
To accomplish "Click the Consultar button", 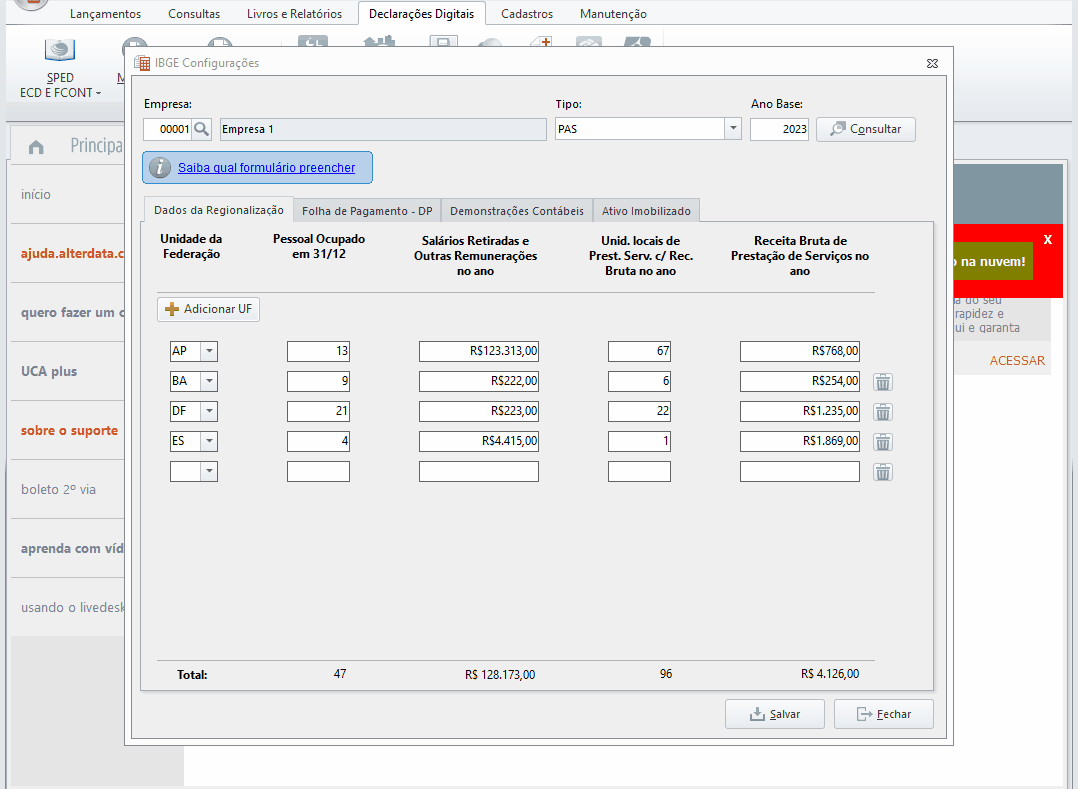I will (x=866, y=129).
